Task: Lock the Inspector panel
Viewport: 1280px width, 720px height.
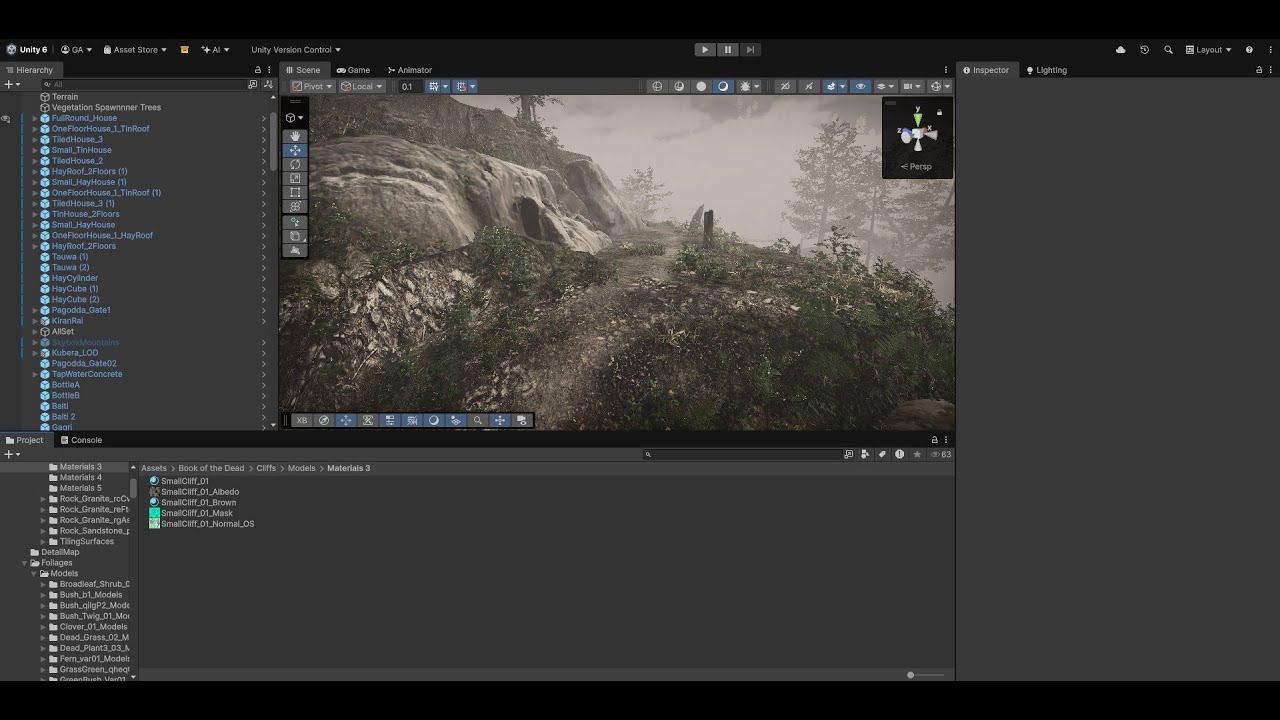Action: tap(1259, 70)
